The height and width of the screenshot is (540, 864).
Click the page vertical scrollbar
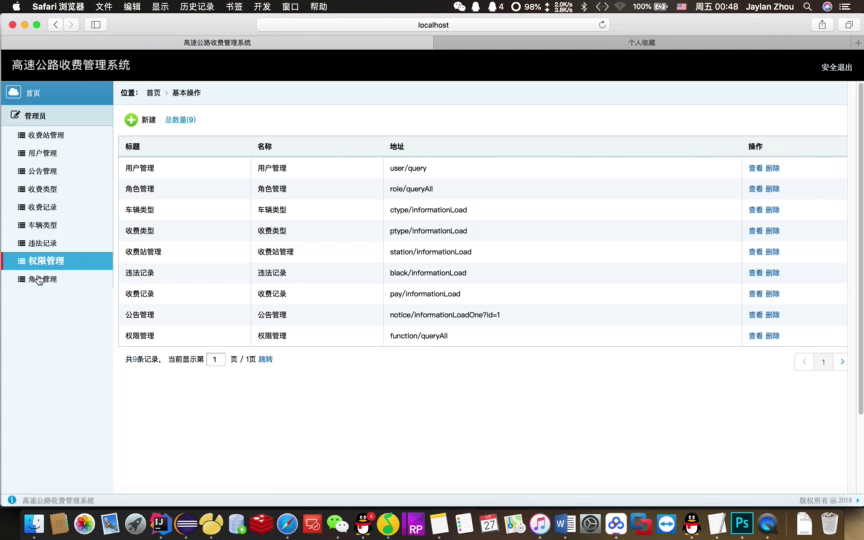(860, 248)
